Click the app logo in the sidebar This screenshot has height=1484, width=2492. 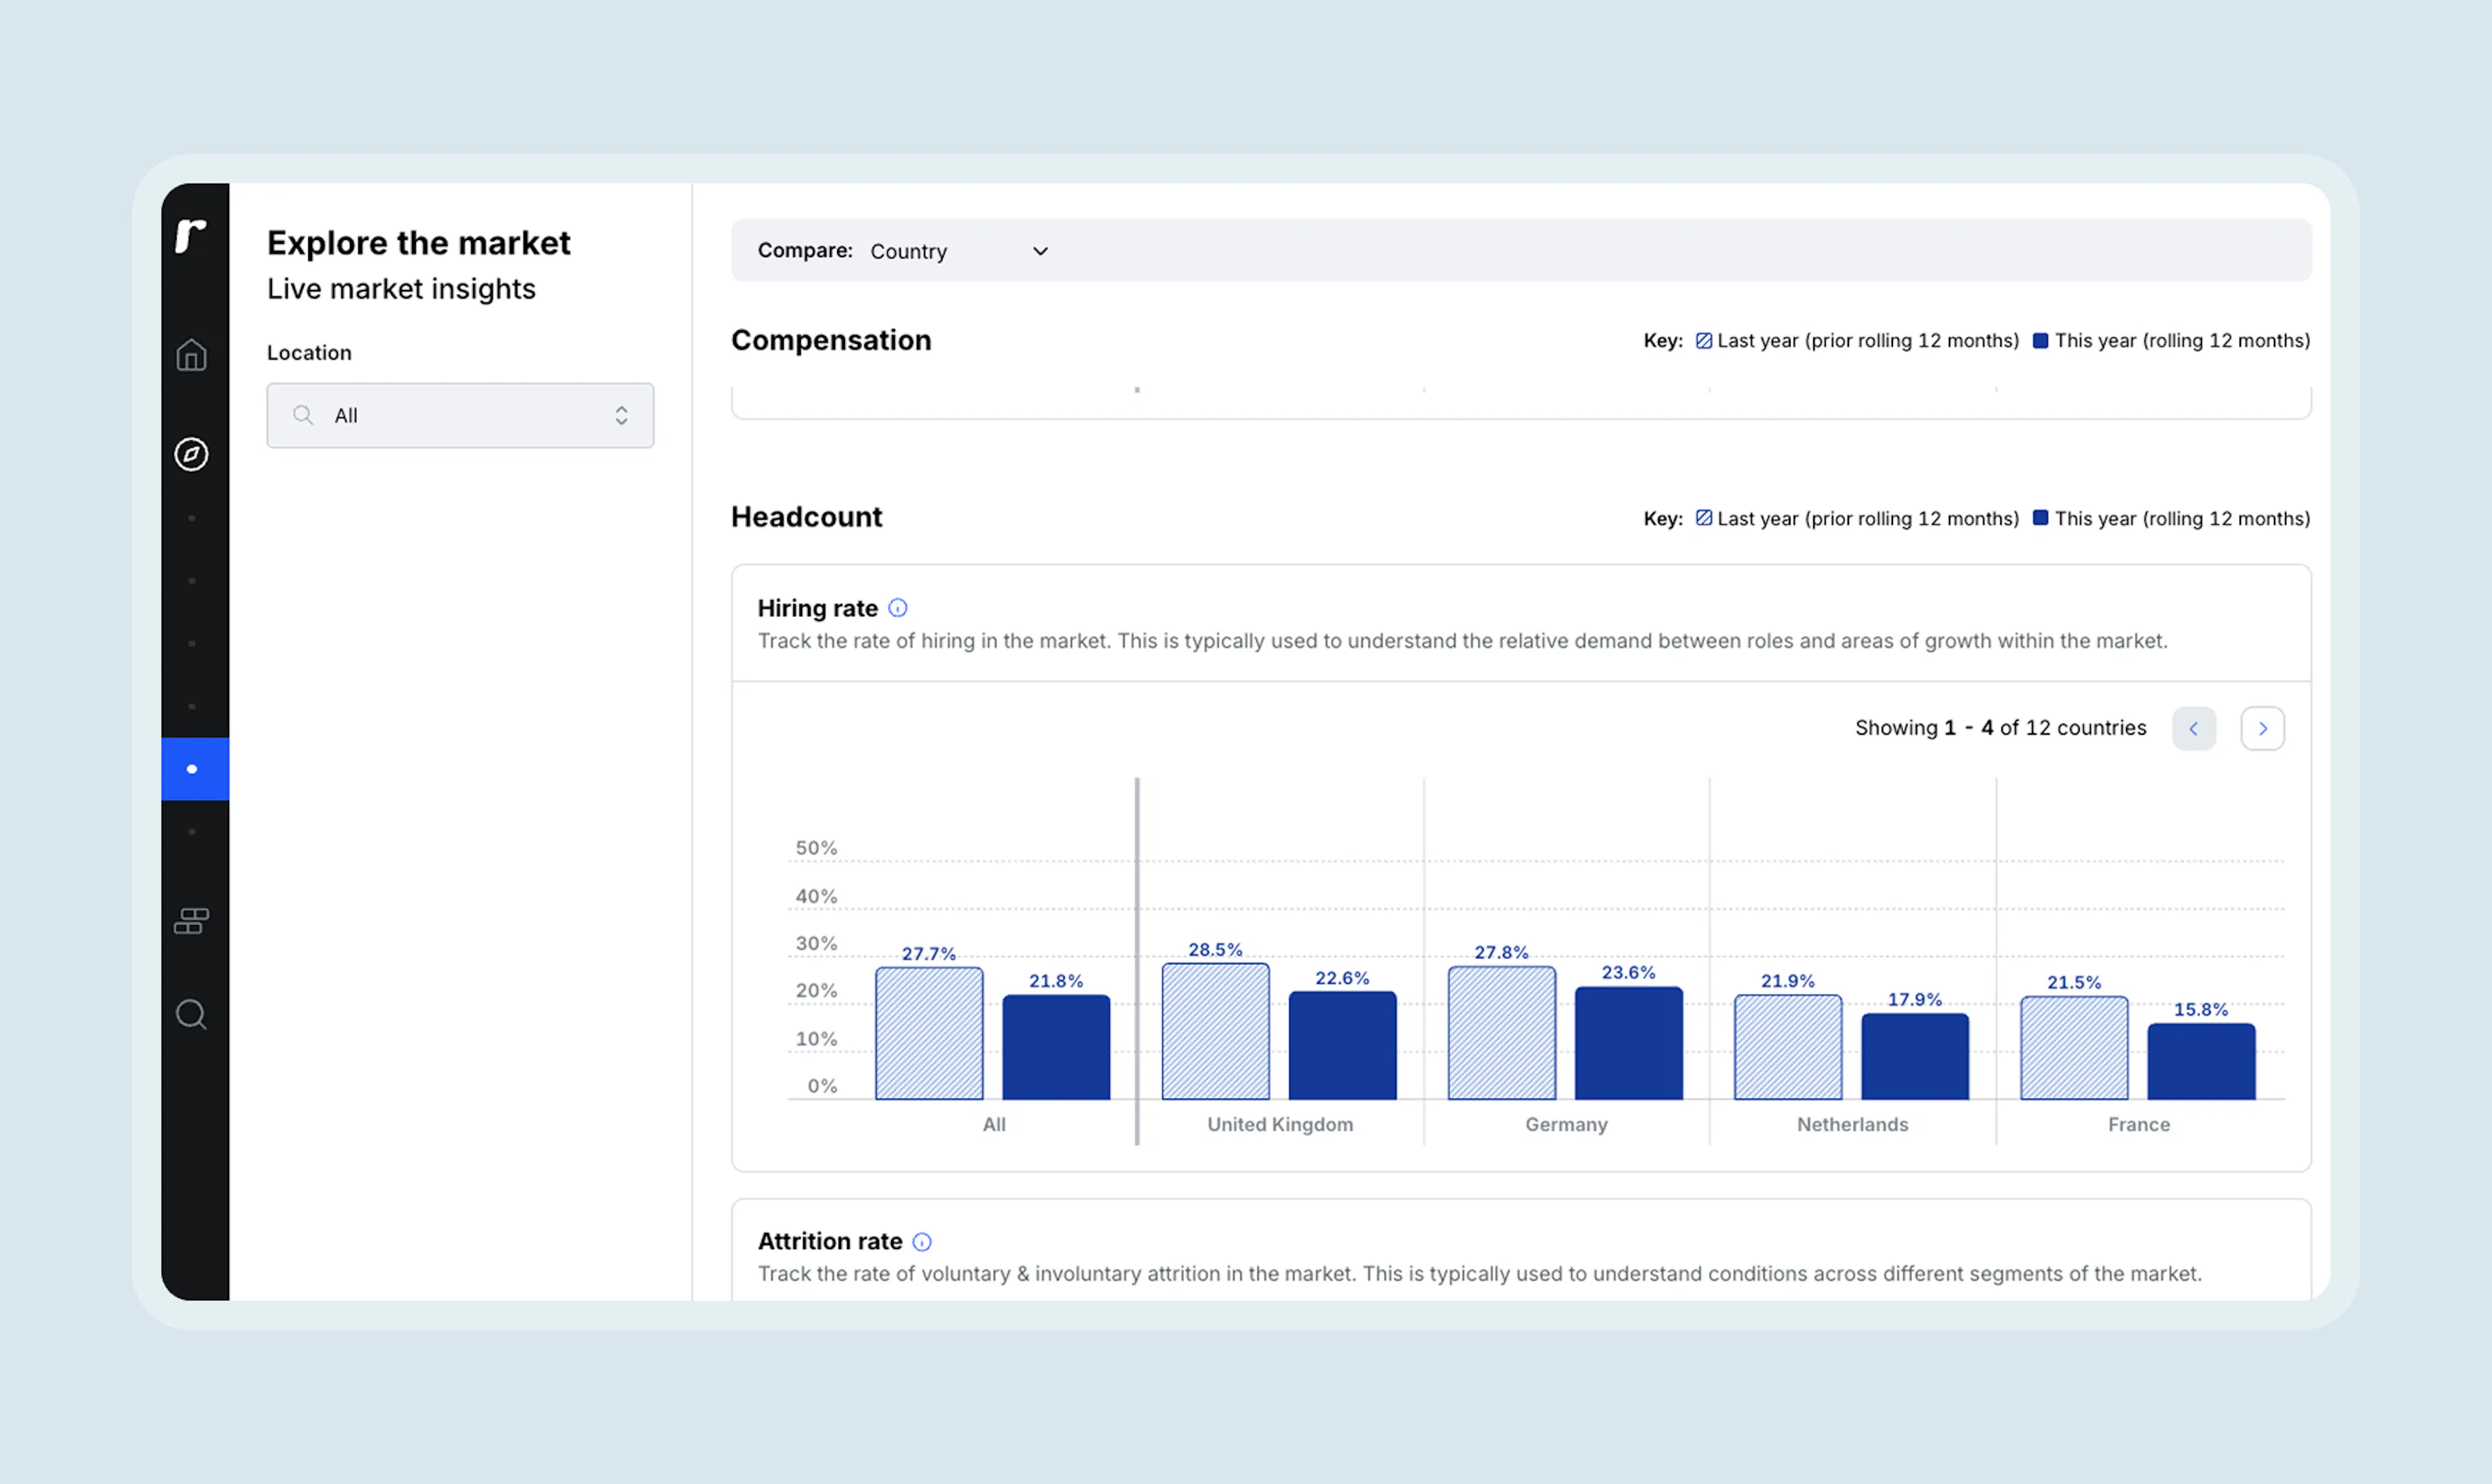coord(190,236)
